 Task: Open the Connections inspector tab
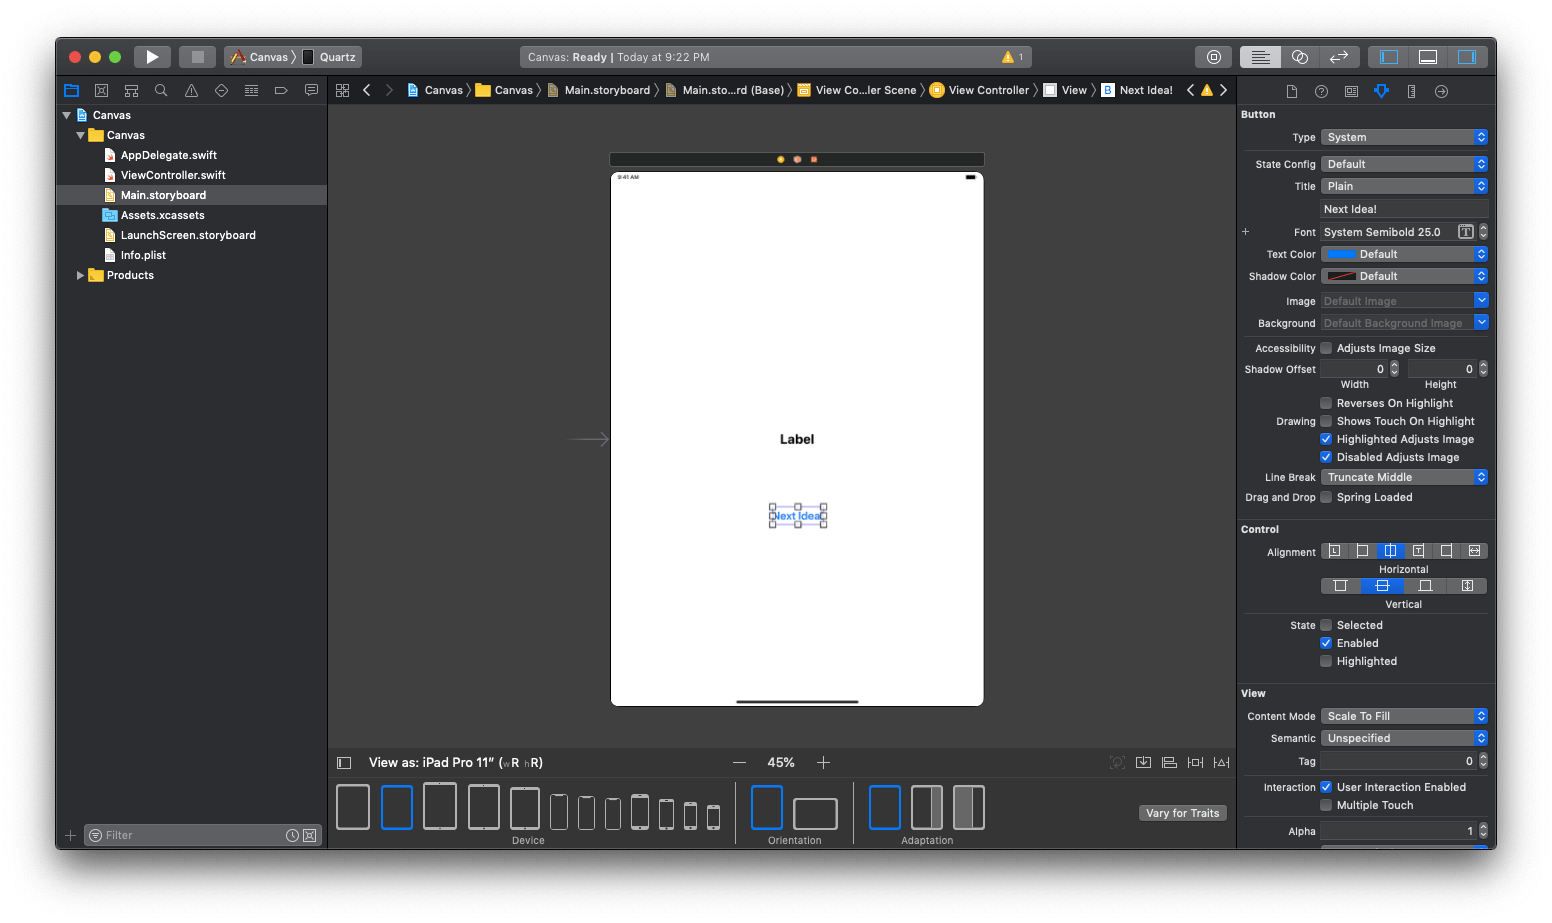(1441, 91)
